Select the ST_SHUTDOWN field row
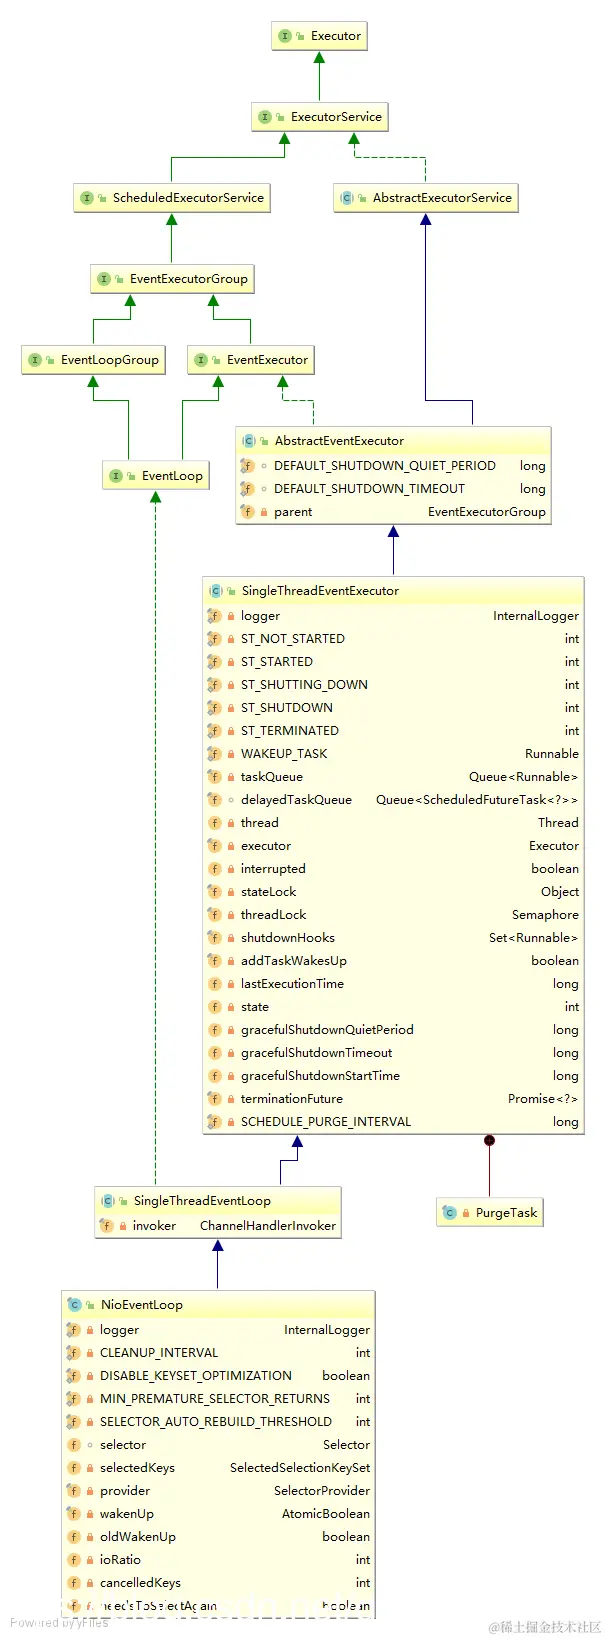 (x=393, y=708)
